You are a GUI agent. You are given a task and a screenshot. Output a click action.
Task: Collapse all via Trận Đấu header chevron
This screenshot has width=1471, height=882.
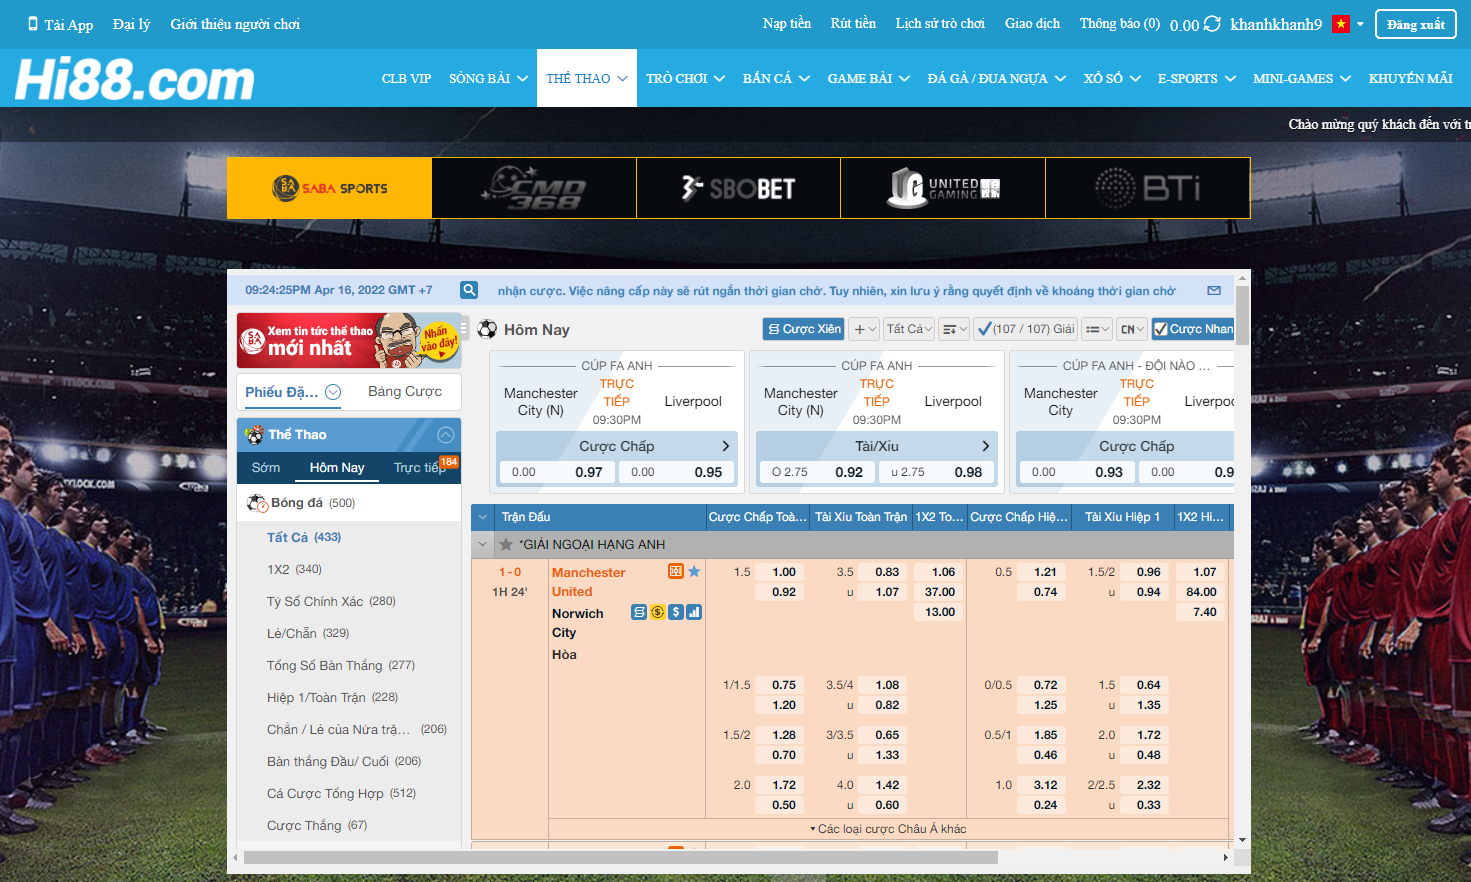point(483,517)
